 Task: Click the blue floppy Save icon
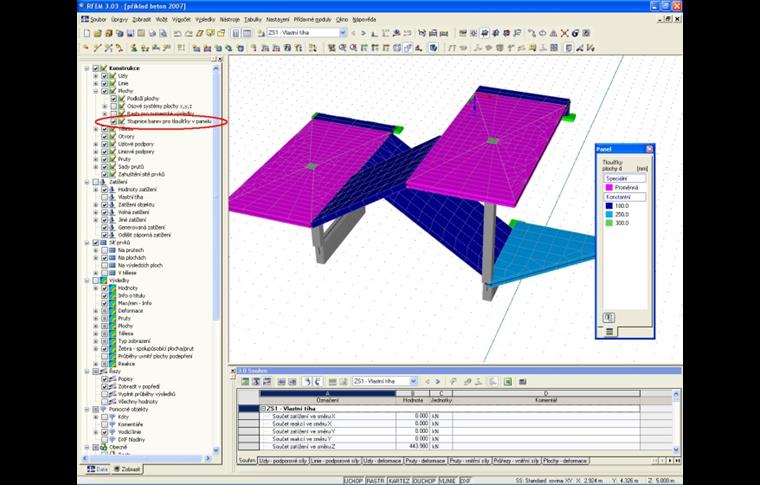pyautogui.click(x=130, y=33)
